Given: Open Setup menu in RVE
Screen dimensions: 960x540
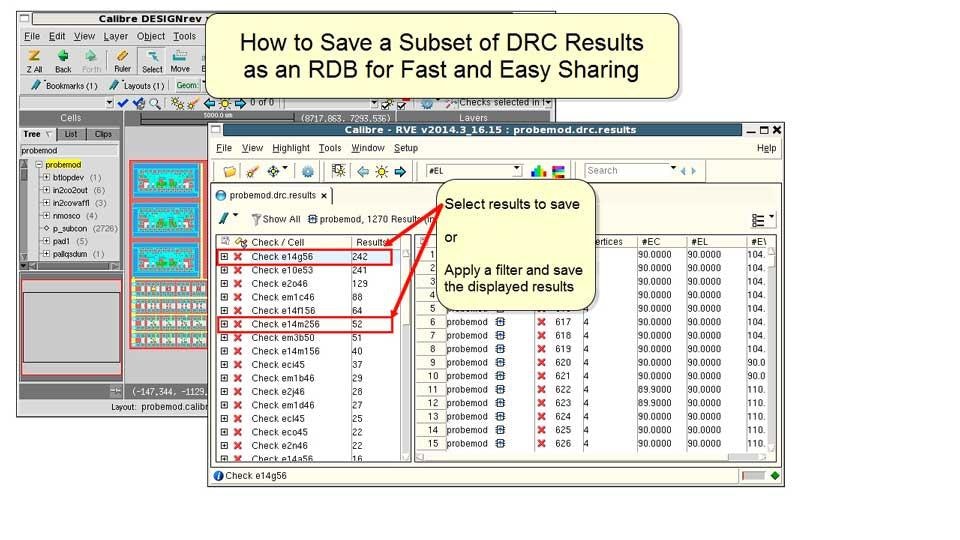Looking at the screenshot, I should click(406, 148).
